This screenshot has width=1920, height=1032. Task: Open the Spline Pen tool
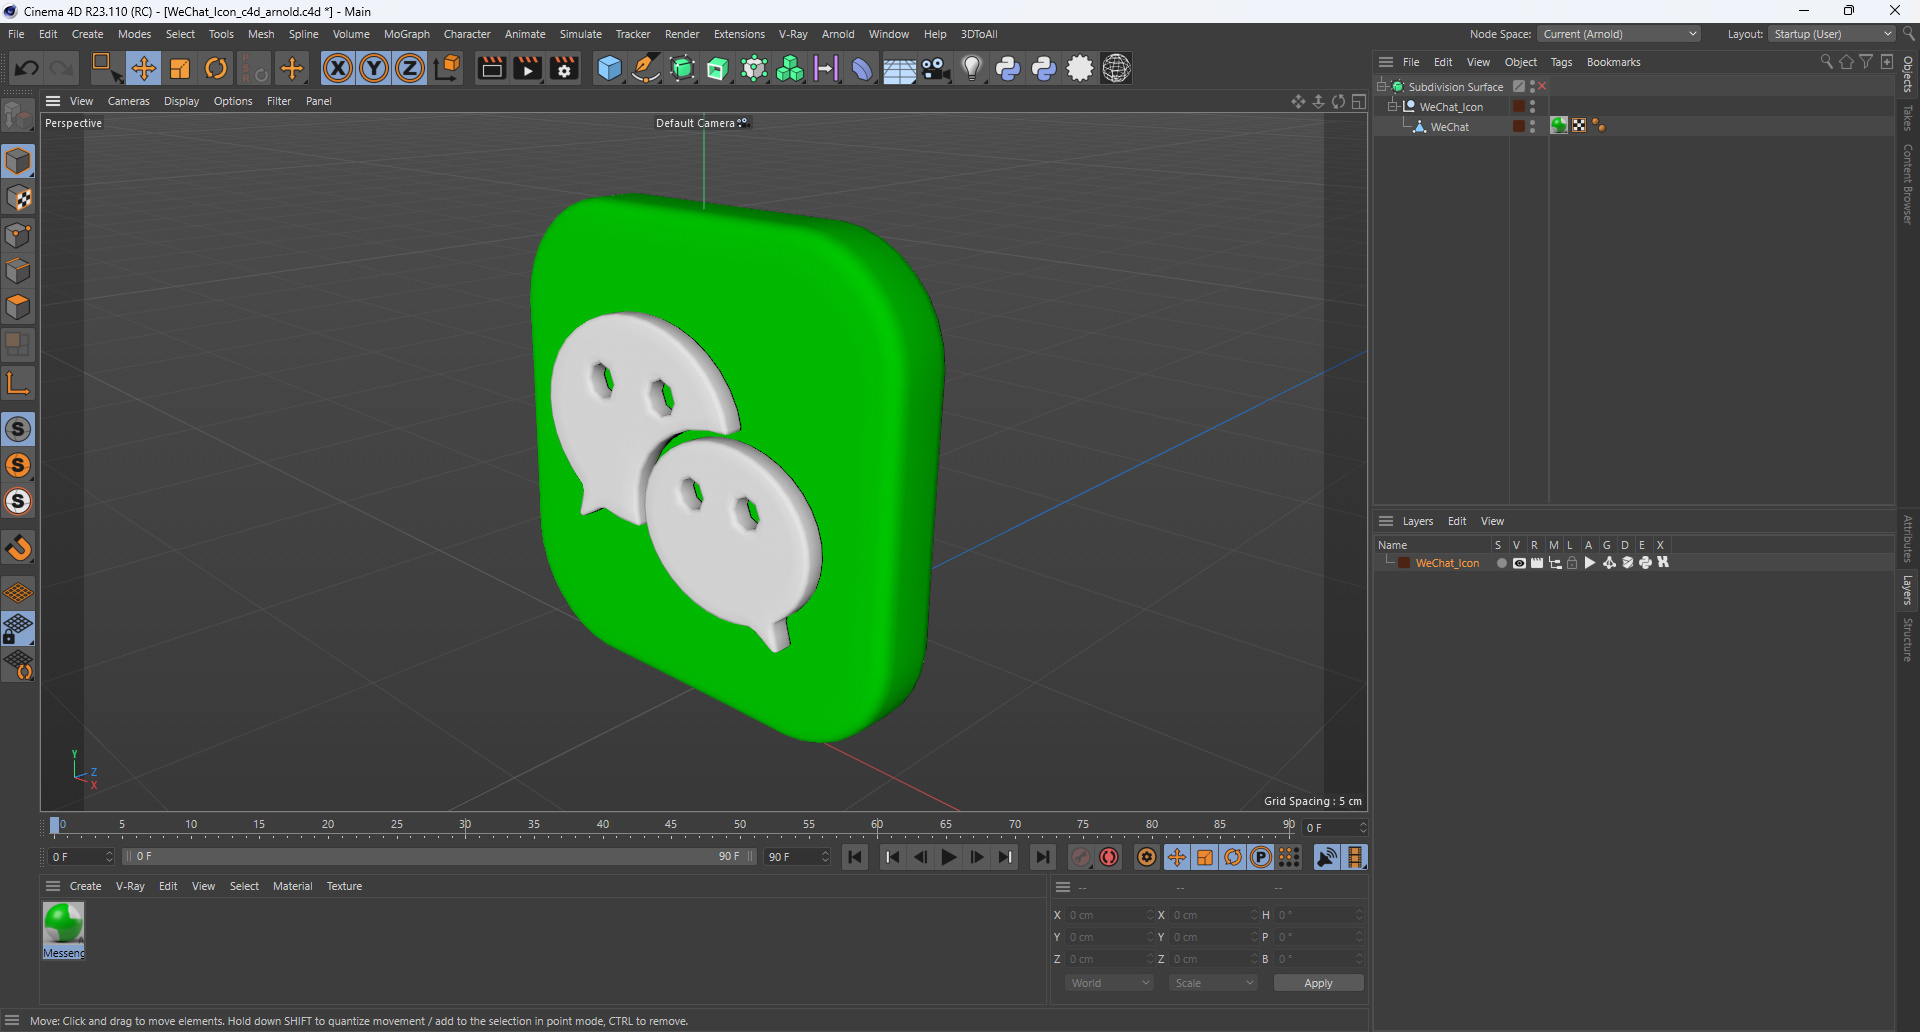(x=646, y=68)
